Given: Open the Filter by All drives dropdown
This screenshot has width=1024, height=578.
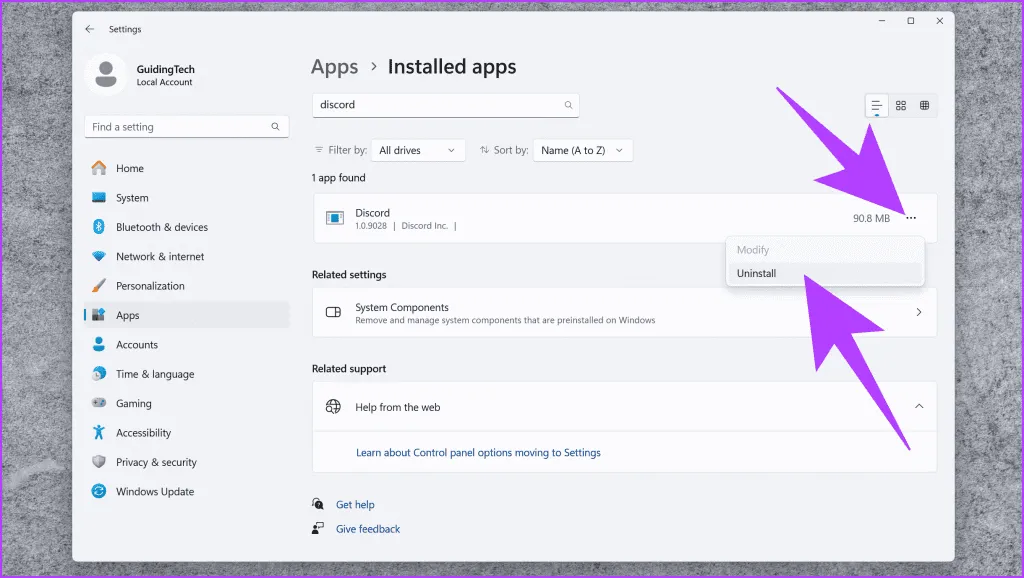Looking at the screenshot, I should [418, 150].
